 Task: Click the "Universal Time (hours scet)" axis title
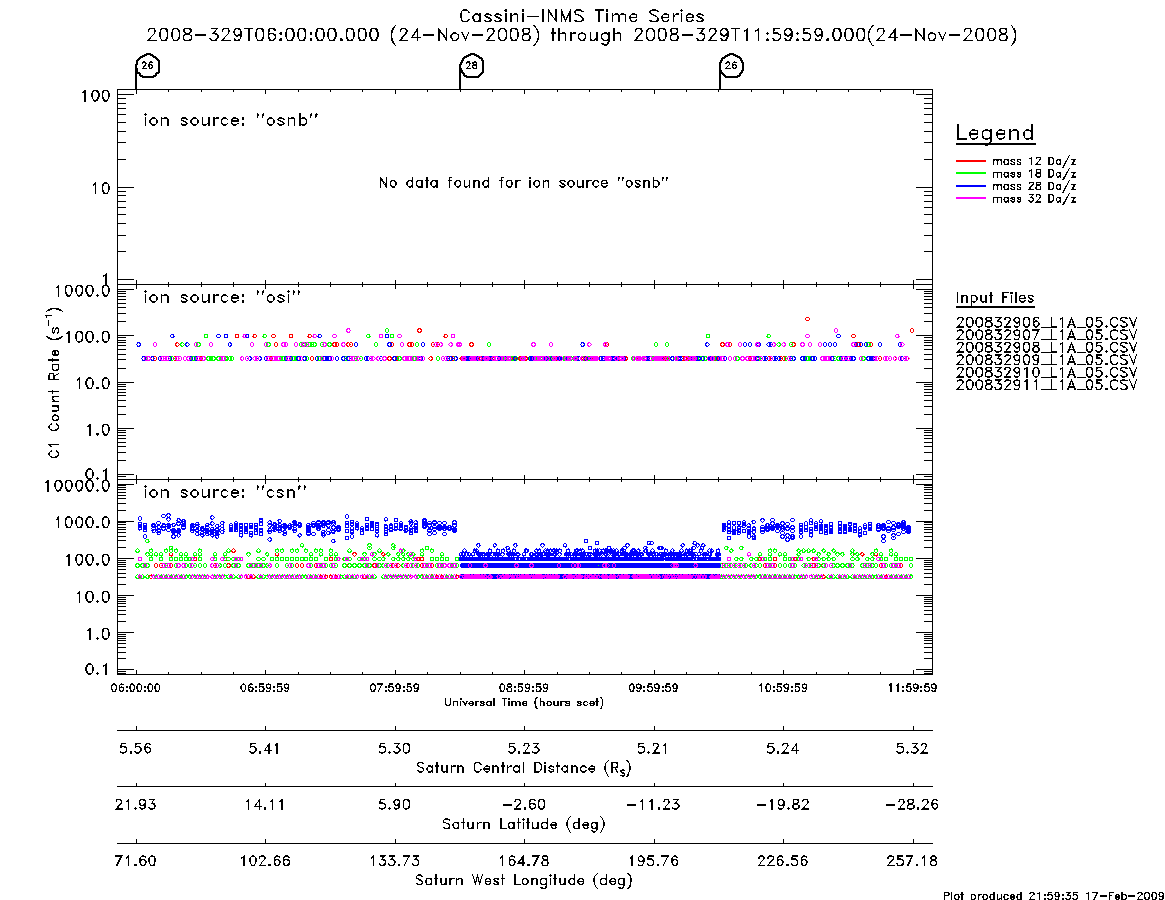point(524,702)
